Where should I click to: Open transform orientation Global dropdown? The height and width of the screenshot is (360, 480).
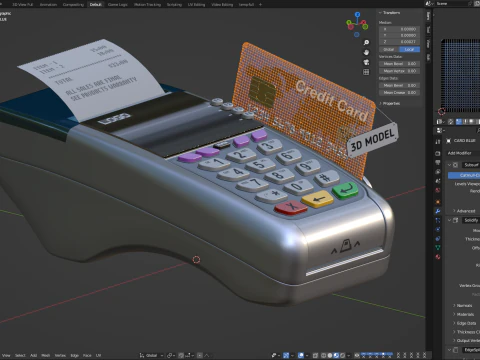(x=152, y=355)
